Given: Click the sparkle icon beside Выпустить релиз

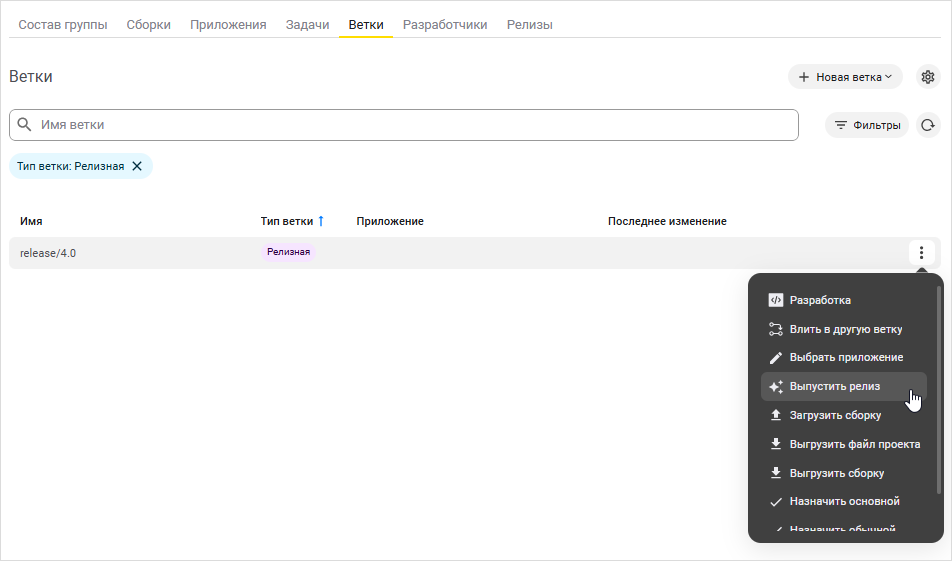Looking at the screenshot, I should click(775, 387).
